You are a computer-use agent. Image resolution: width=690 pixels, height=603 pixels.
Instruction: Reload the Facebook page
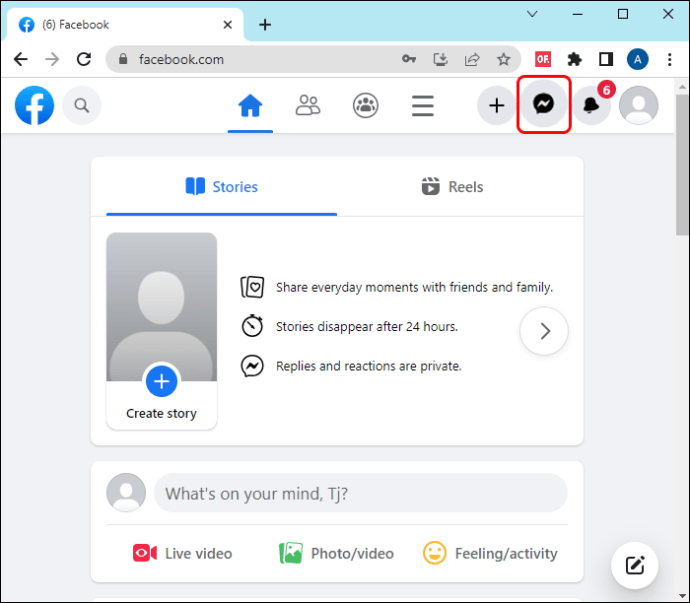84,59
